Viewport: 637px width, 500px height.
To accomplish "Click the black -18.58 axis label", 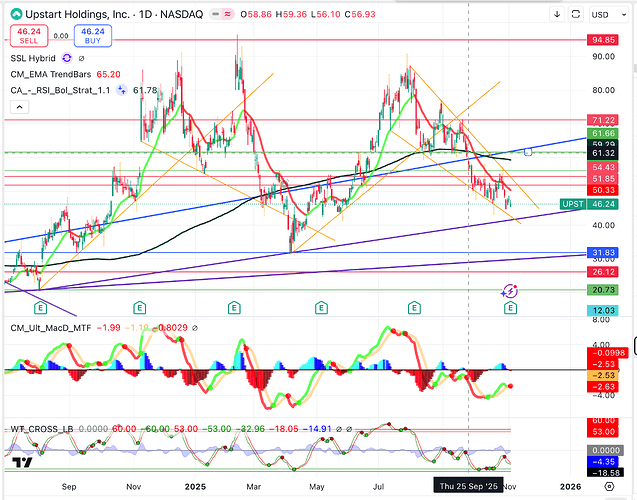I will (603, 472).
